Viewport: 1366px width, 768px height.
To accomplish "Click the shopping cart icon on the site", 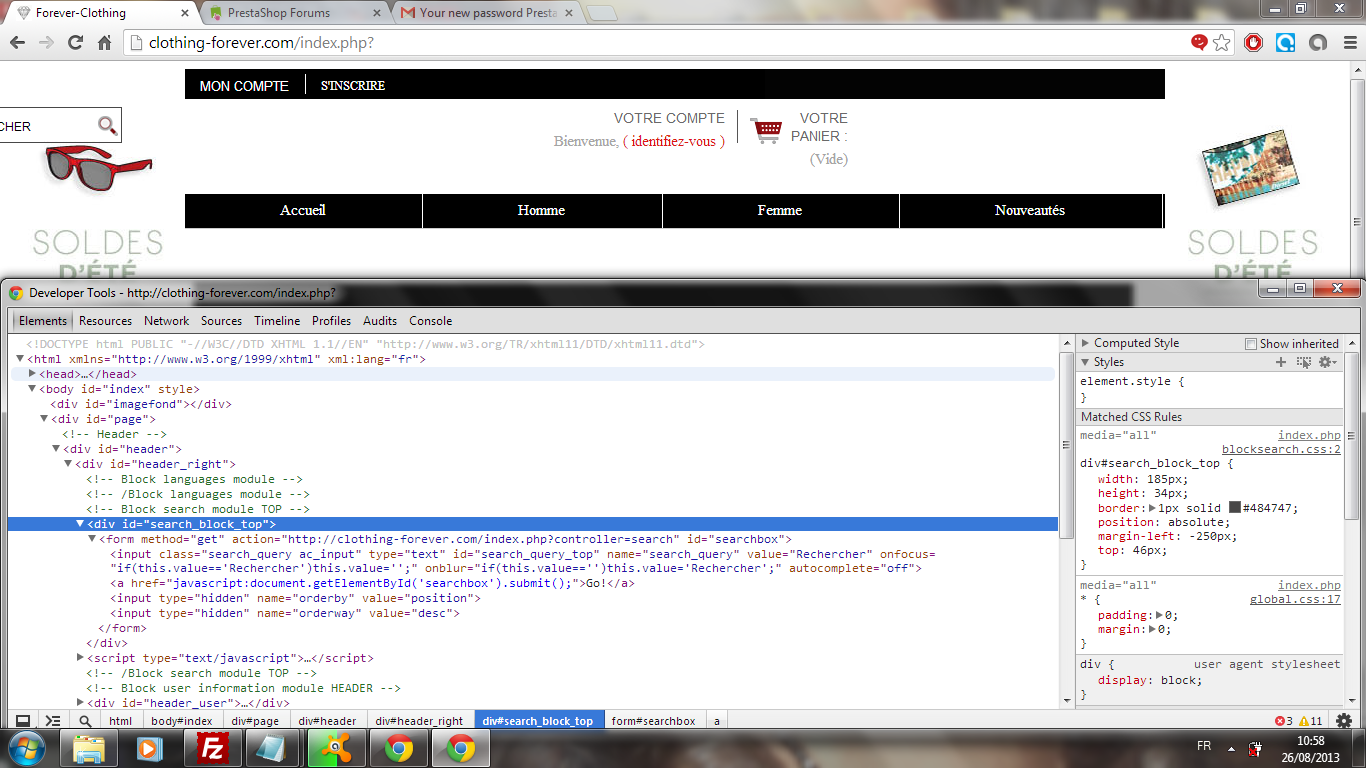I will point(766,130).
